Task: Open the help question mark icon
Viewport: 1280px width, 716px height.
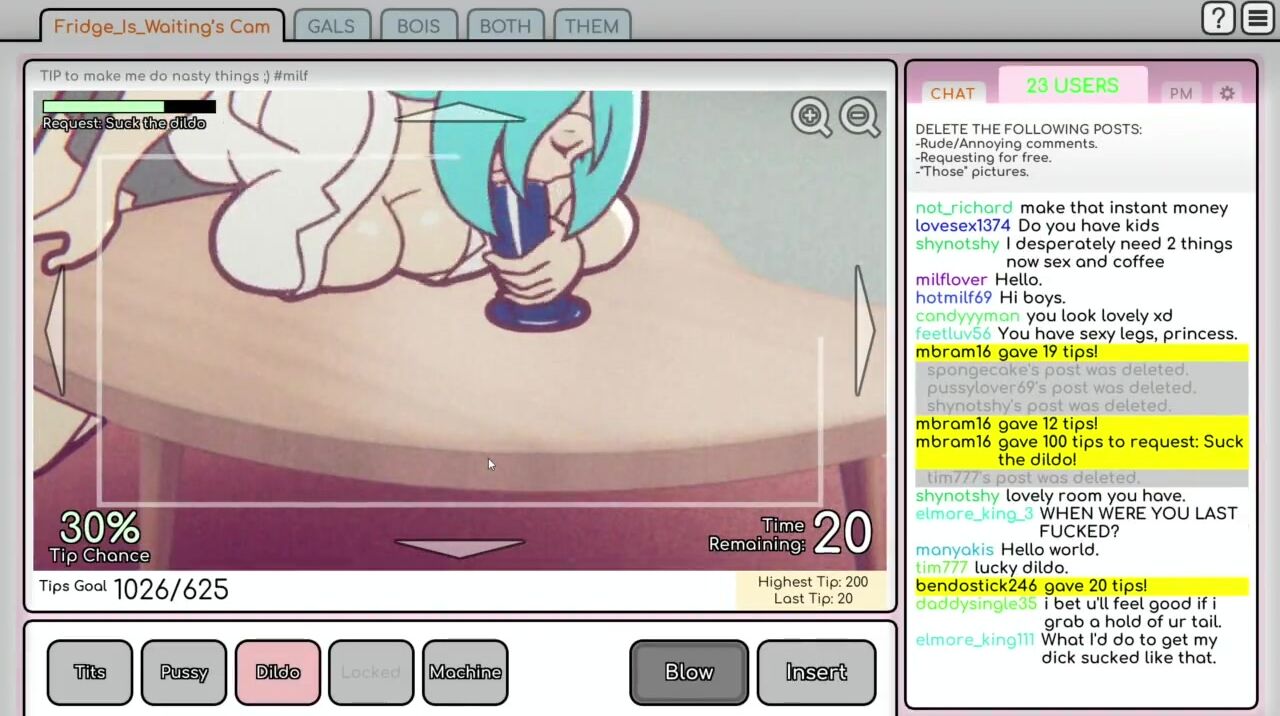Action: coord(1218,18)
